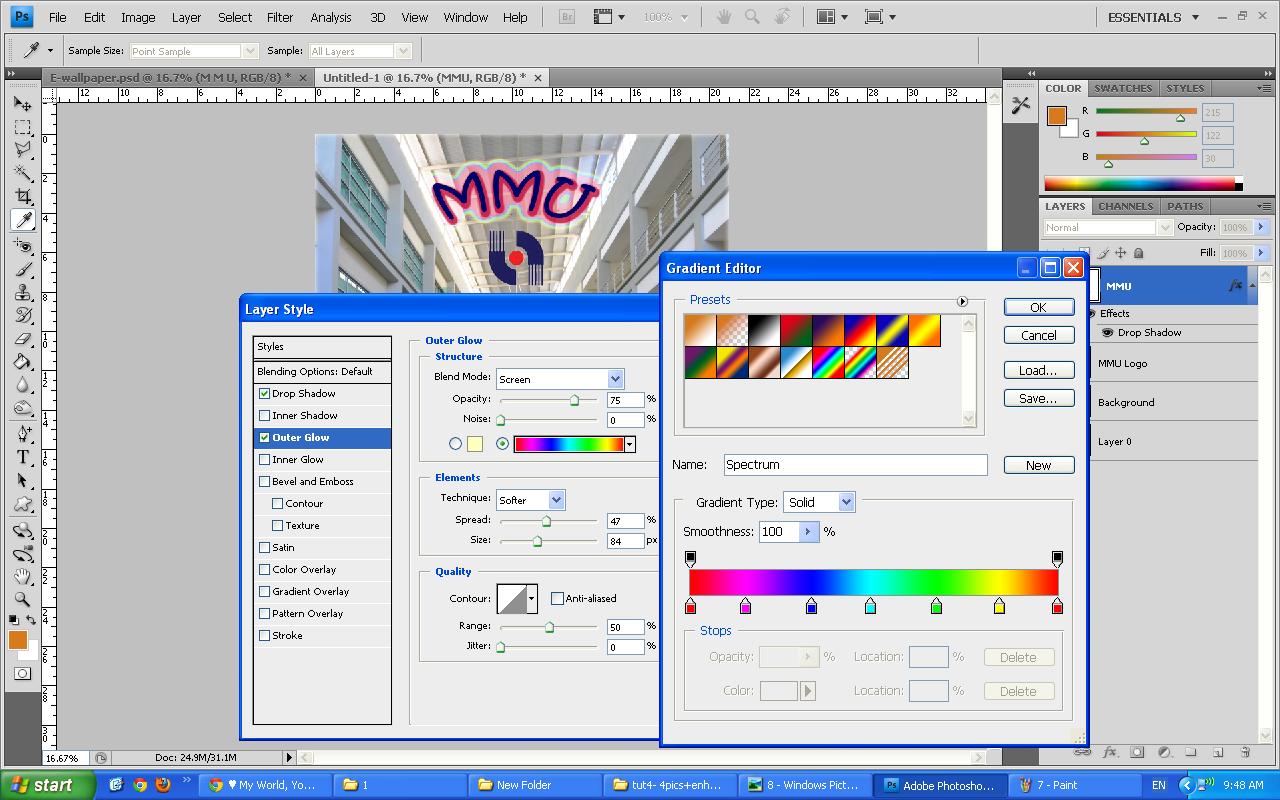Enable Anti-aliased in the Quality section
The width and height of the screenshot is (1280, 800).
(558, 598)
